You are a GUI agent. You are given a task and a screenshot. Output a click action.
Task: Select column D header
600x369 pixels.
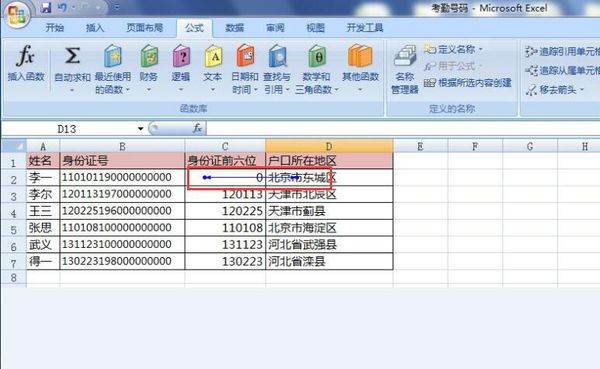329,146
